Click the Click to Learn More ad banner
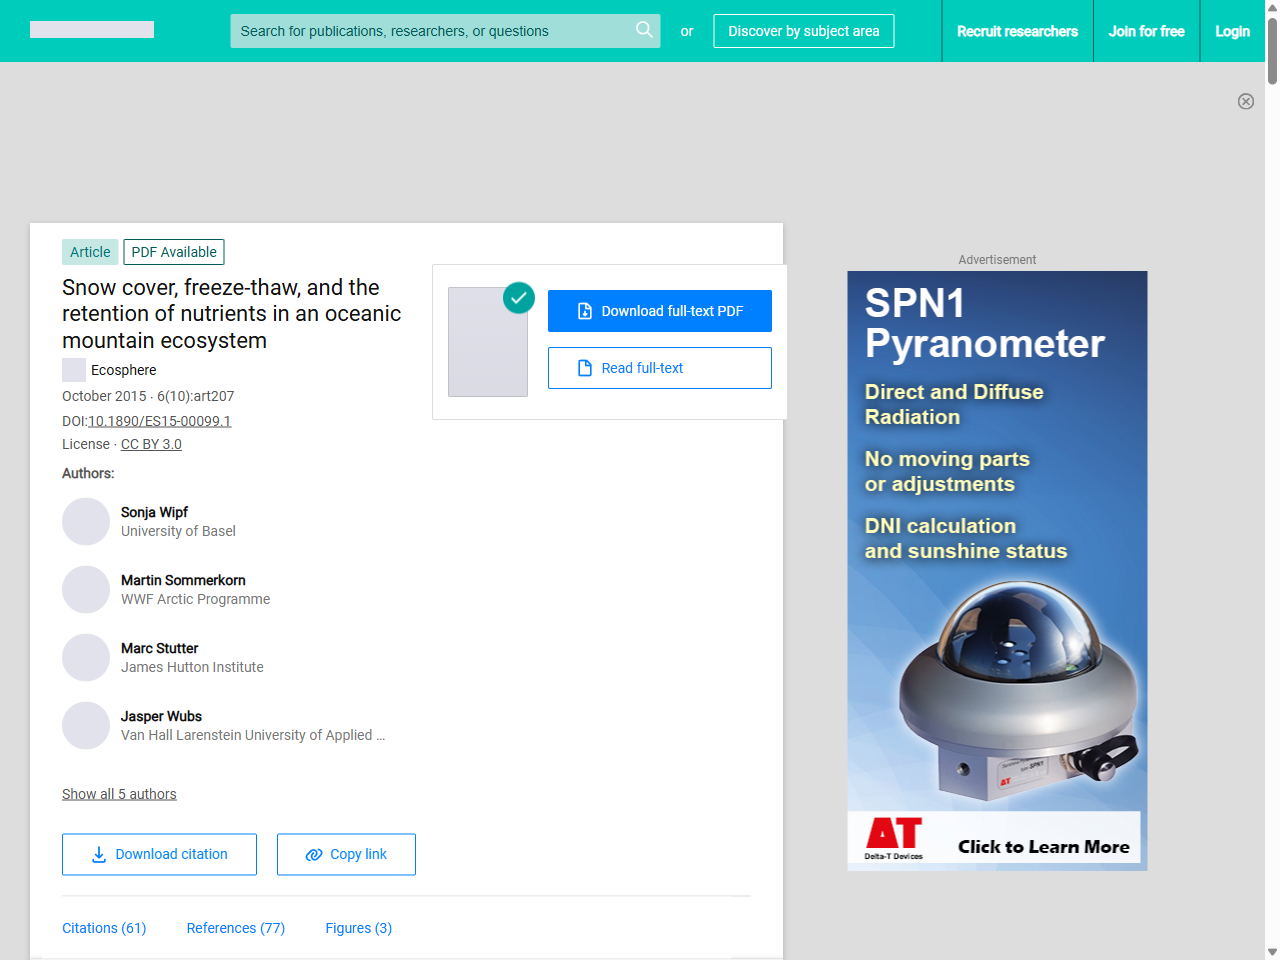This screenshot has height=960, width=1280. point(1043,847)
